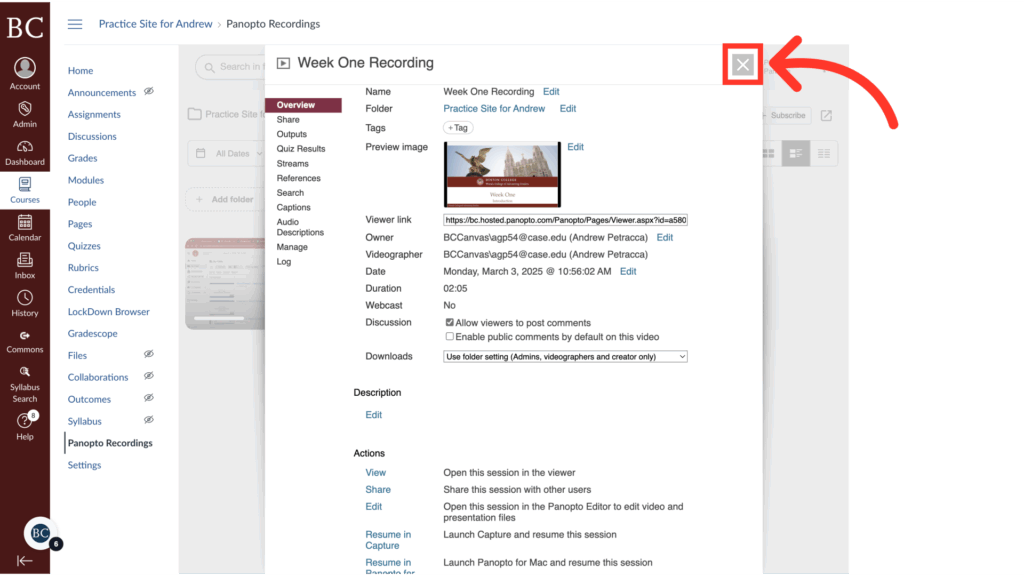Expand the global navigation hamburger menu
Viewport: 1024px width, 576px height.
pos(75,24)
